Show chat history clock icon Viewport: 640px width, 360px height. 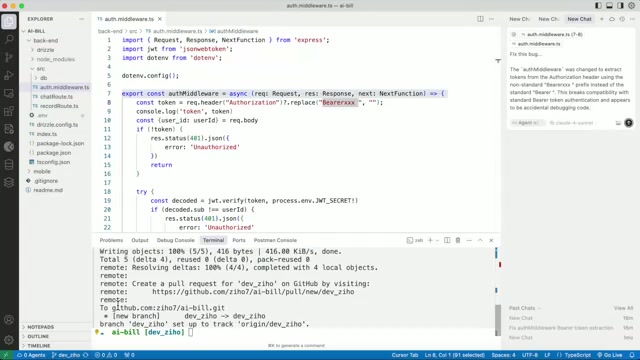coord(622,19)
